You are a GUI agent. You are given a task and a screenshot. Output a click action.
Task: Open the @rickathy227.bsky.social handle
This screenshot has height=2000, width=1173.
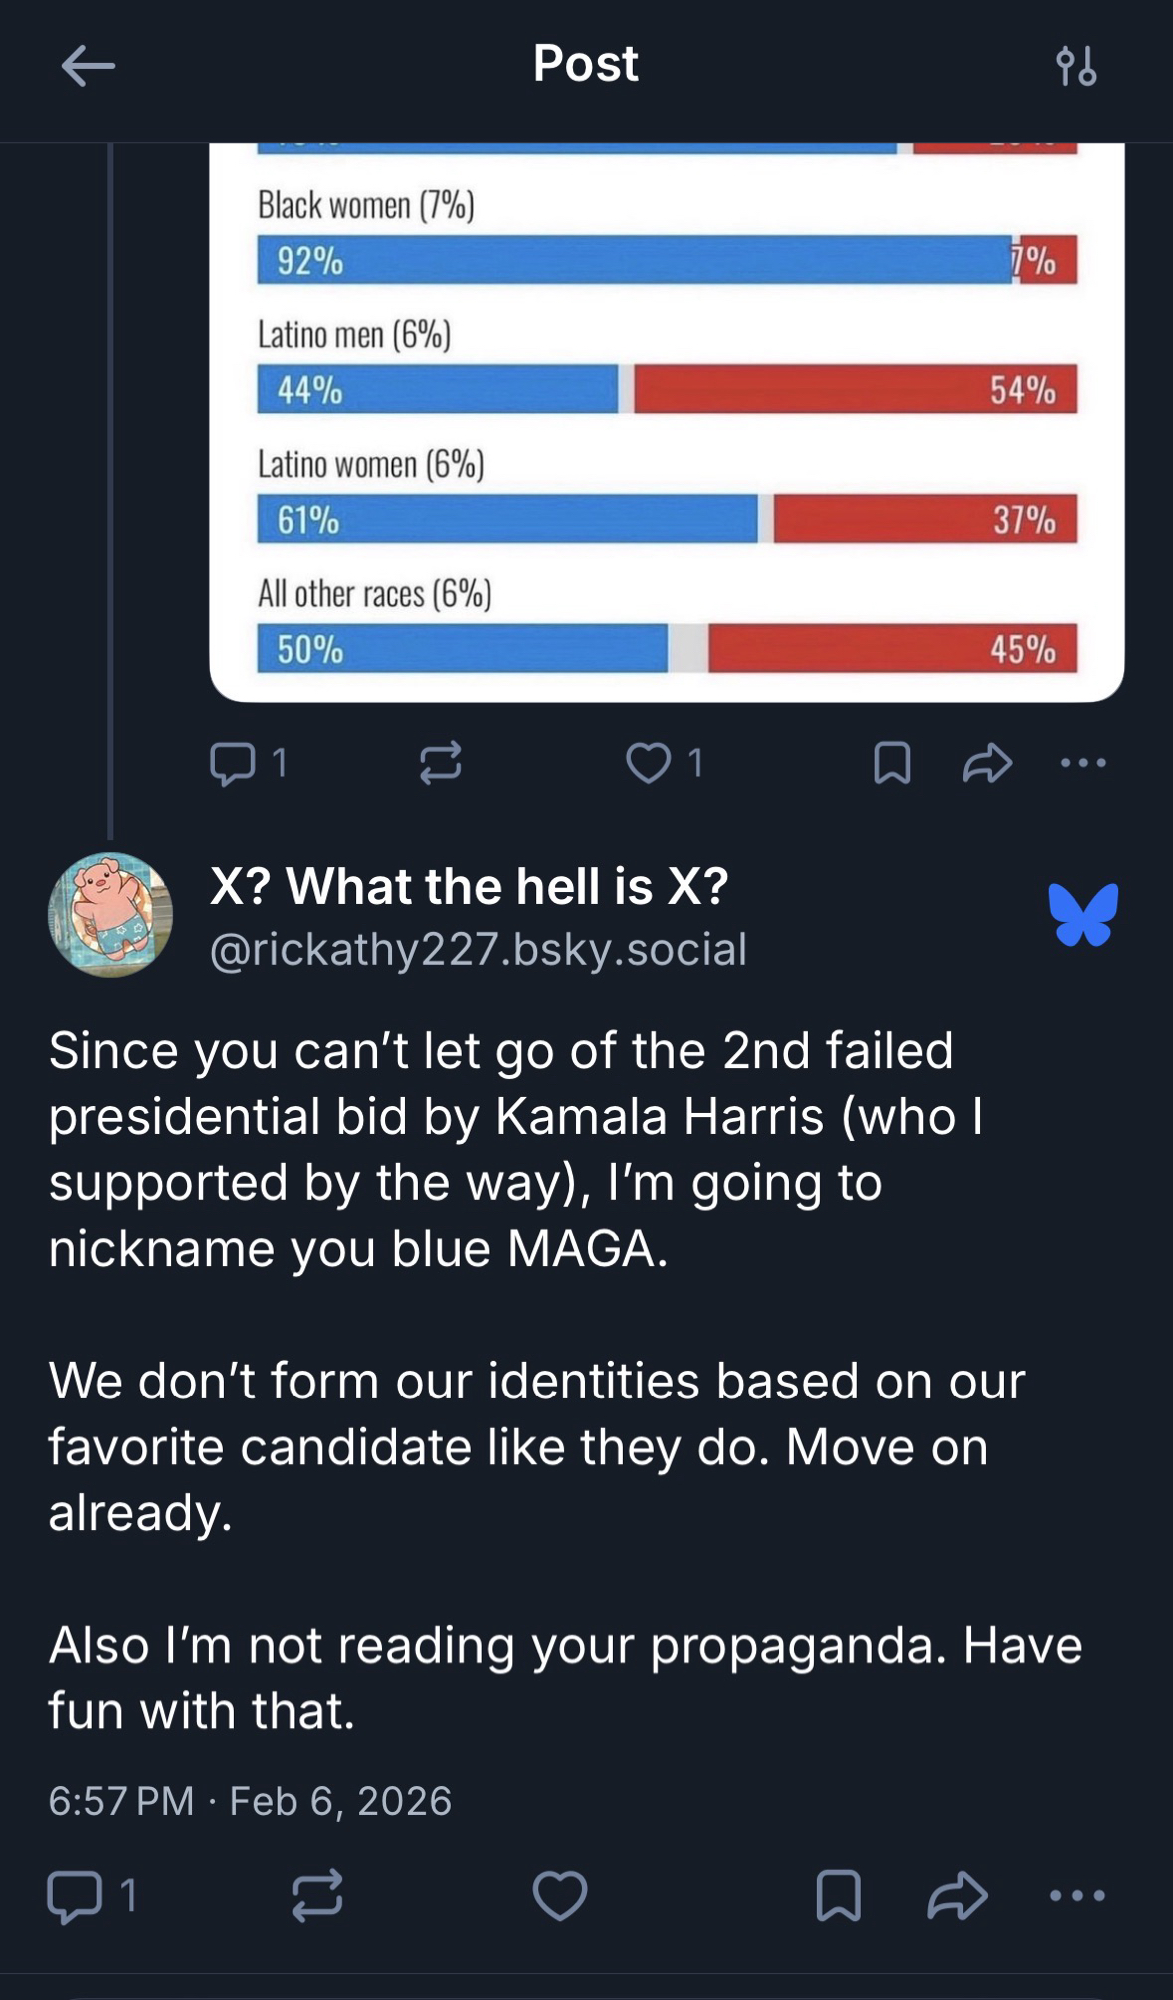[478, 949]
